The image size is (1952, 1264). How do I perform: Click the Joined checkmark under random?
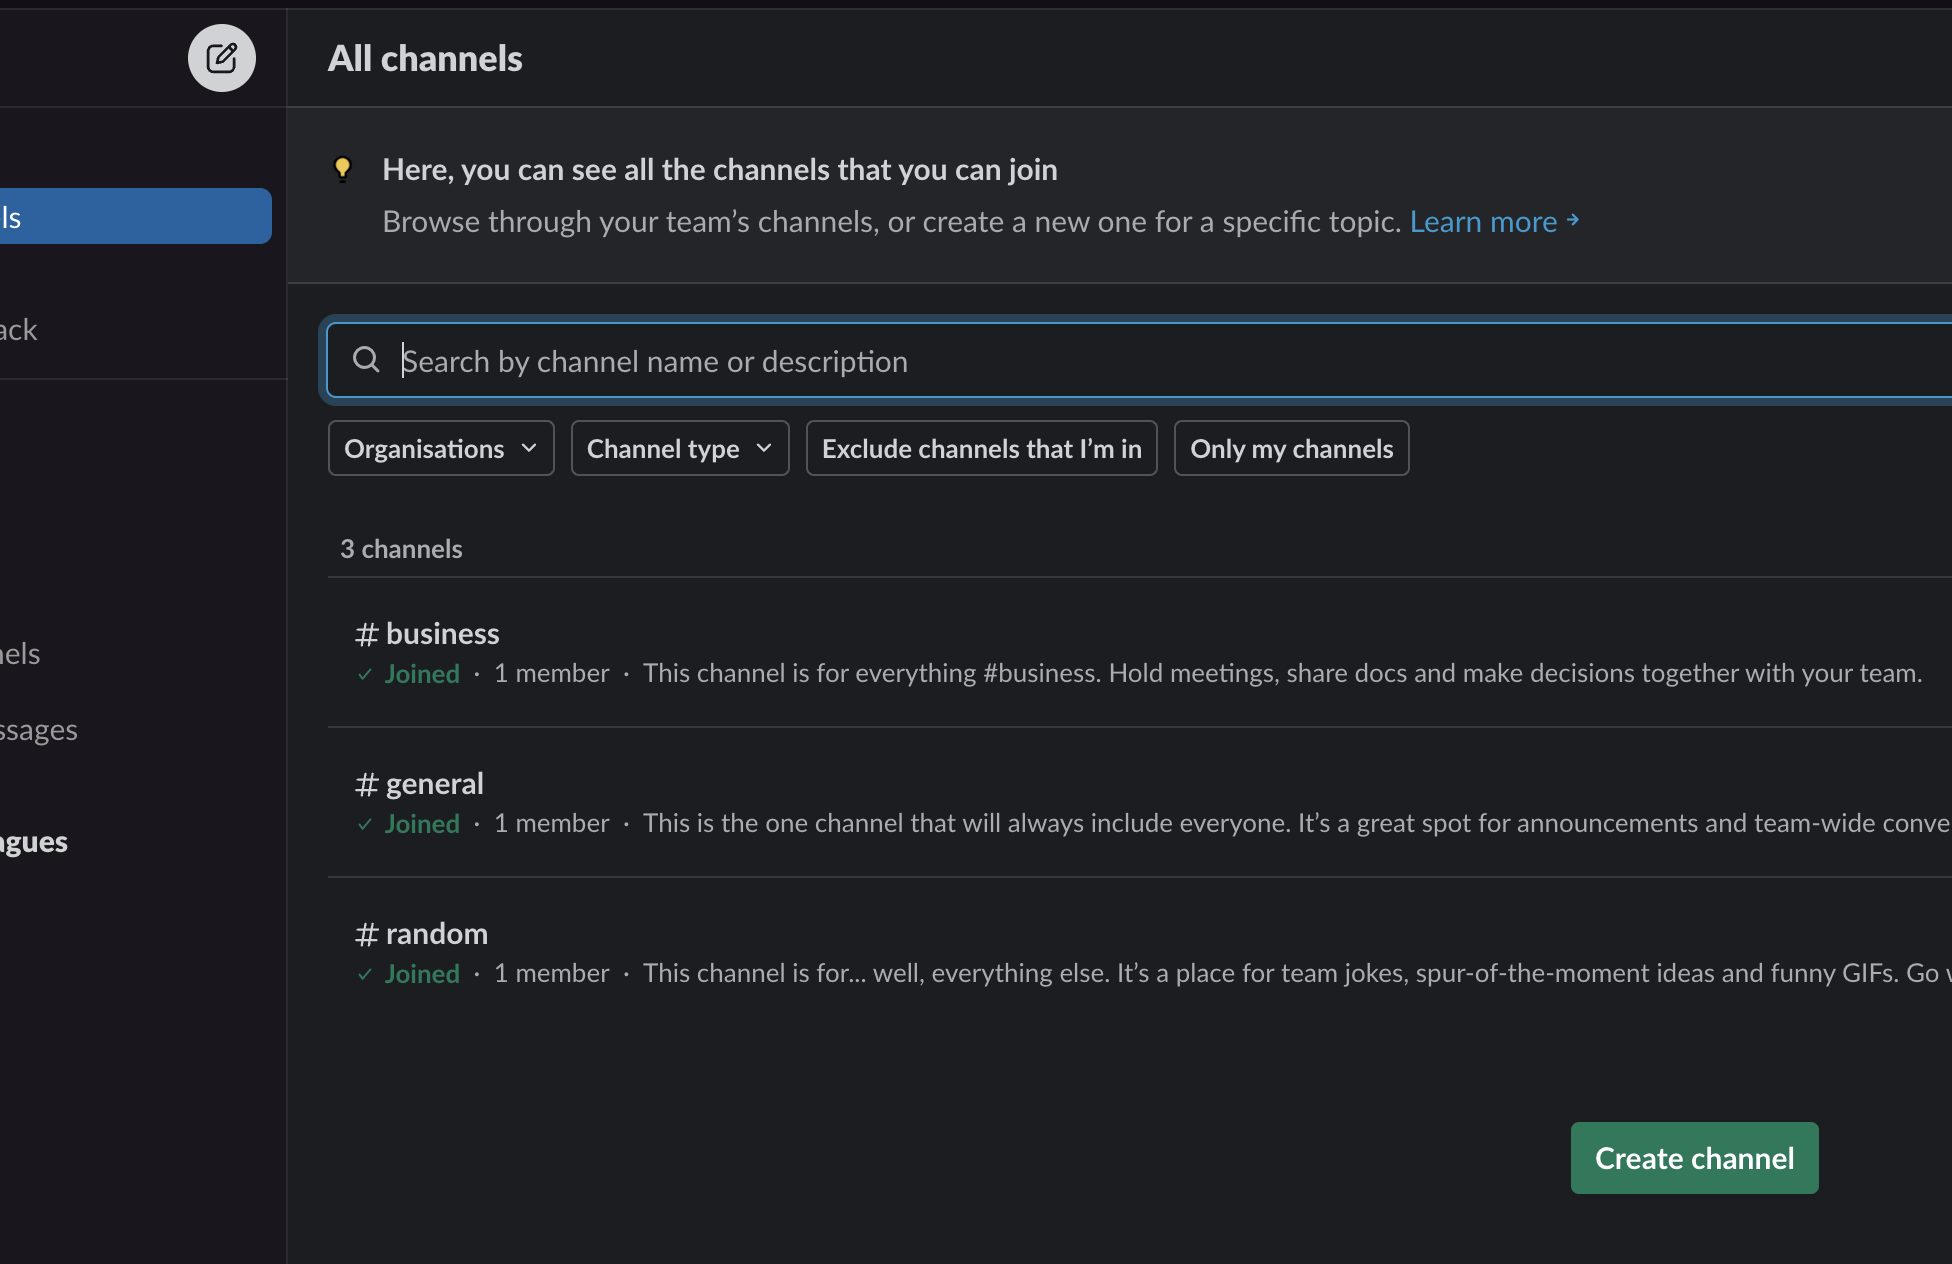pos(365,974)
